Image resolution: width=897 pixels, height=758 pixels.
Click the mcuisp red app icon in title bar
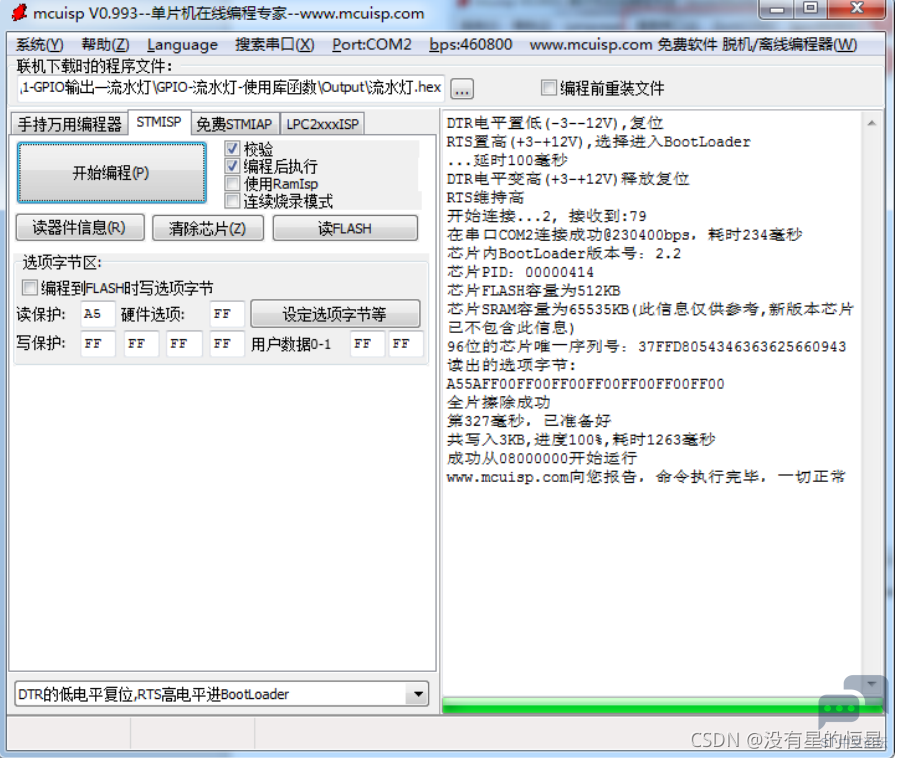tap(19, 11)
